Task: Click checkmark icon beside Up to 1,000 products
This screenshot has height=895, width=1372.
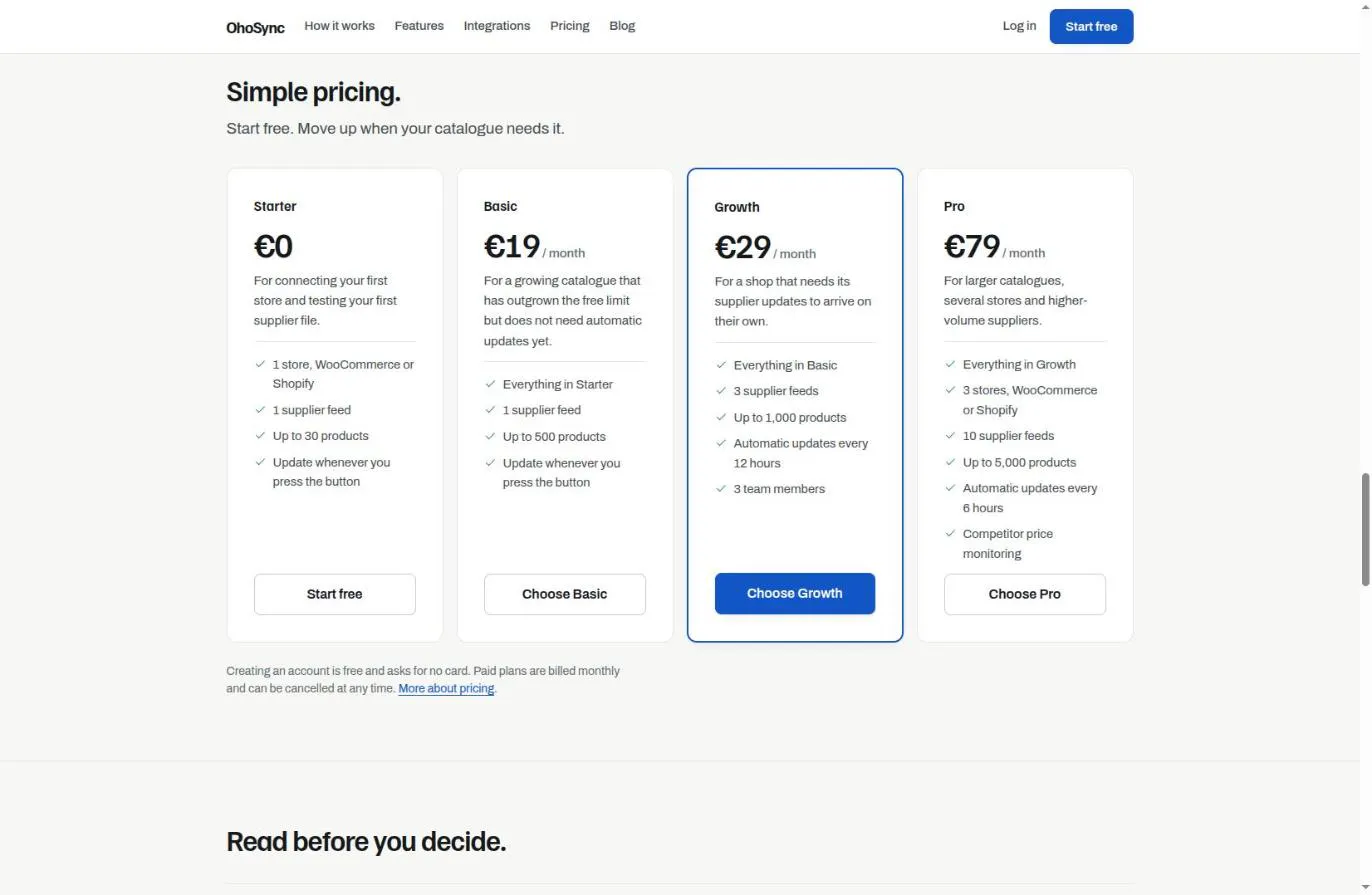Action: pos(721,417)
